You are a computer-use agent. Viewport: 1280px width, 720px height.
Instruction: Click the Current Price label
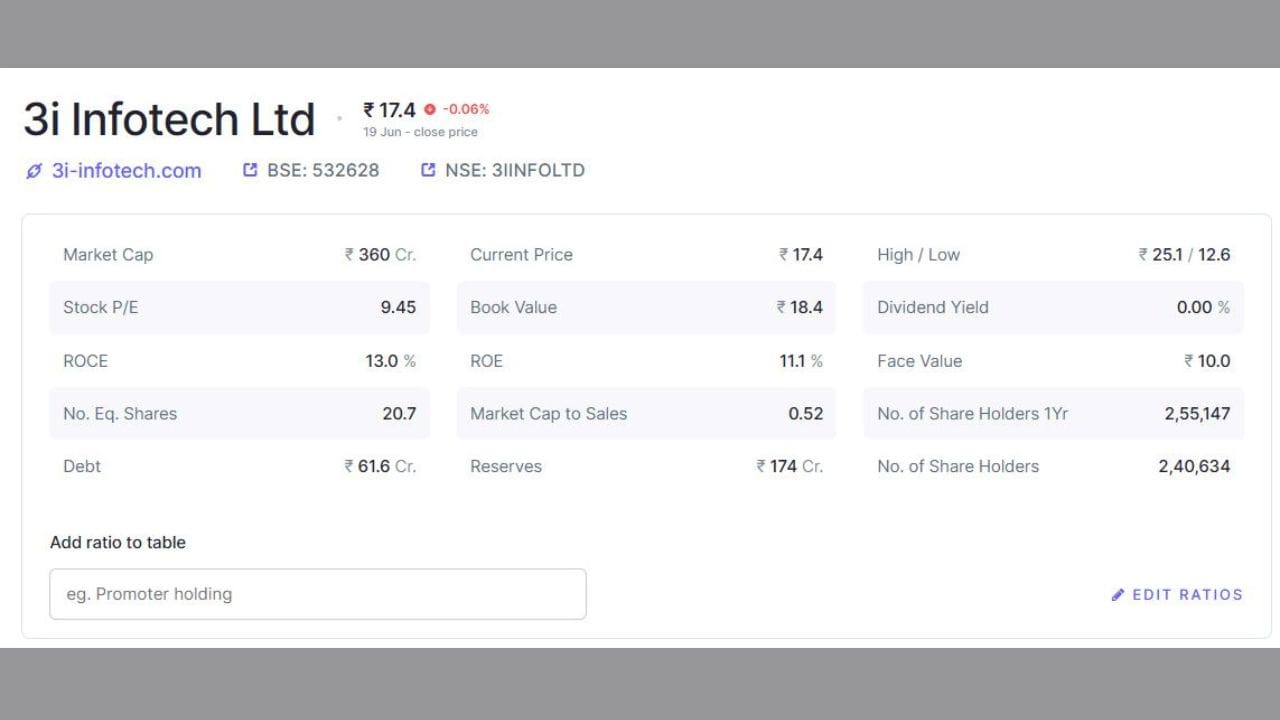(521, 255)
